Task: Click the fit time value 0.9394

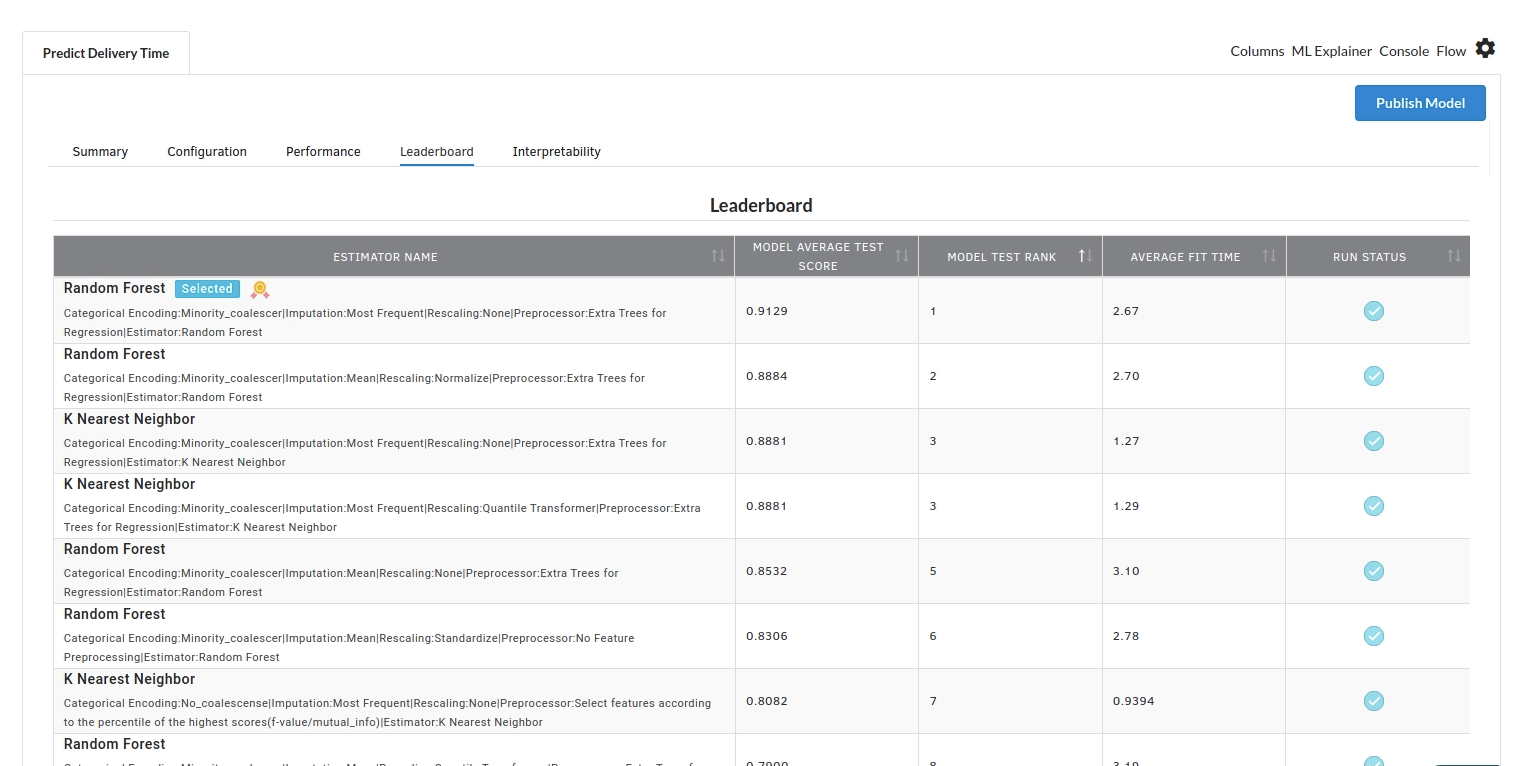Action: [1133, 701]
